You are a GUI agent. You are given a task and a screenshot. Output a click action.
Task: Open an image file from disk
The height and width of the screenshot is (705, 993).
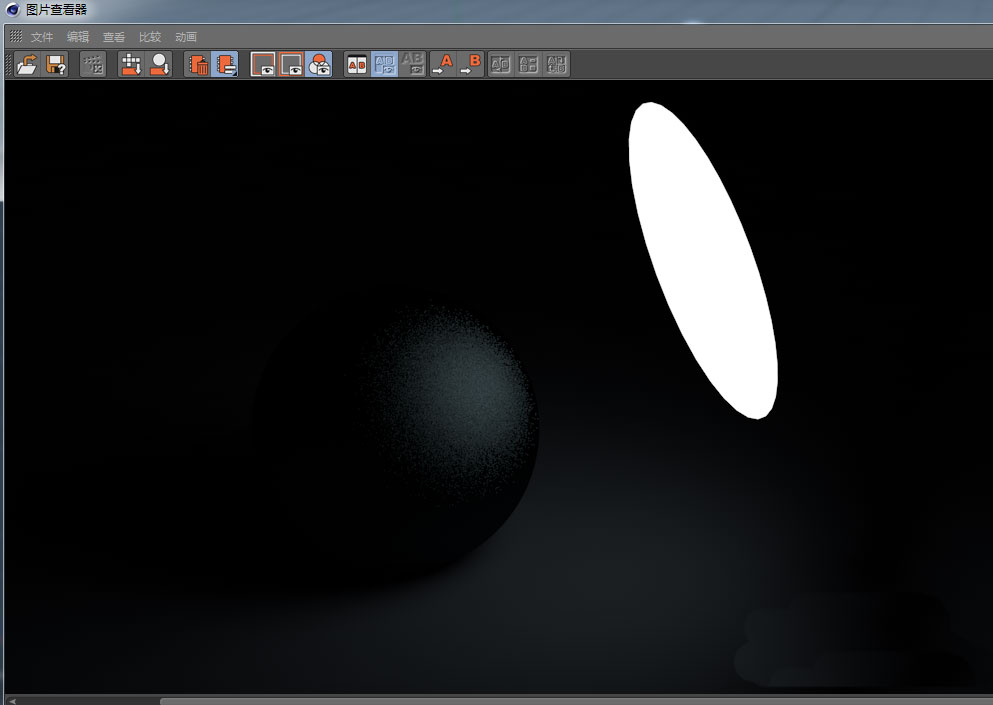click(x=27, y=64)
